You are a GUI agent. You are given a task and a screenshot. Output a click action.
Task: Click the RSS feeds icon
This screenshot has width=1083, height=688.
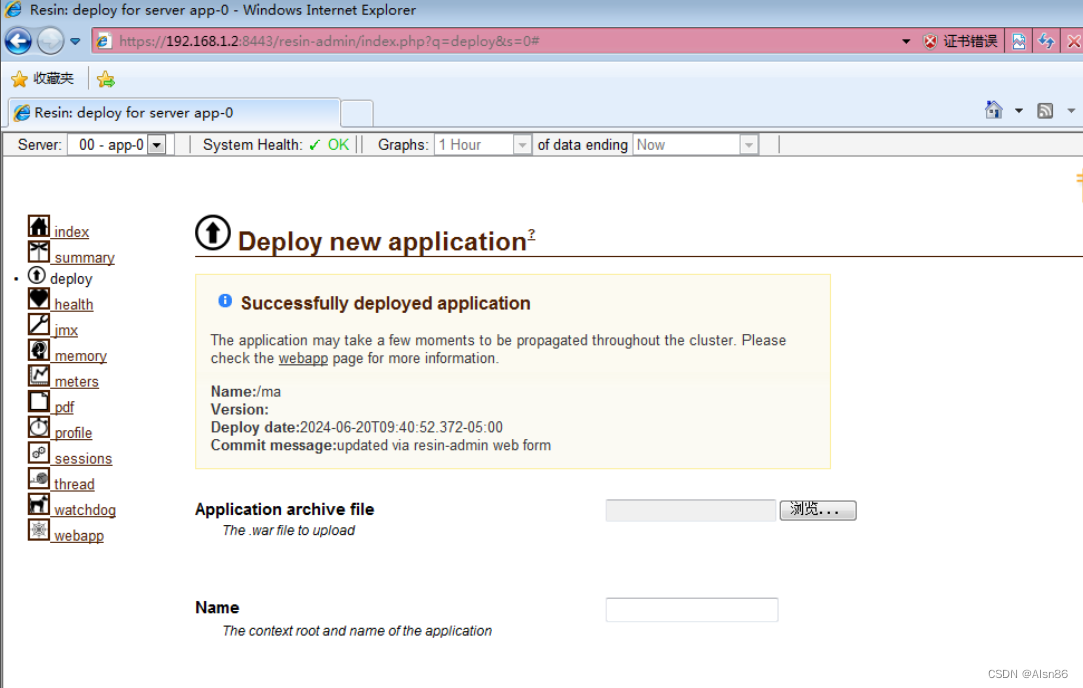point(1045,111)
